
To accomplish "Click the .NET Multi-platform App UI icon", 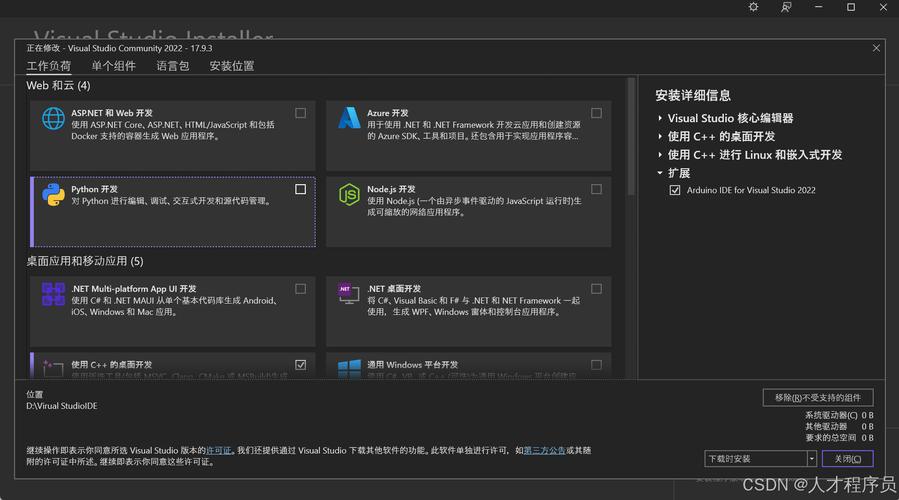I will 53,294.
